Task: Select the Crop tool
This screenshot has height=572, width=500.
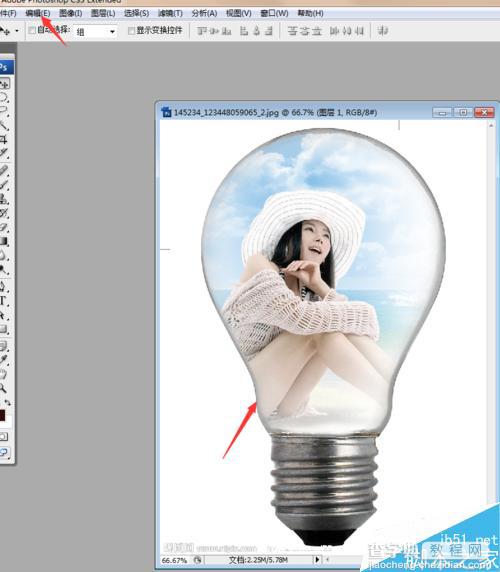Action: coord(4,139)
